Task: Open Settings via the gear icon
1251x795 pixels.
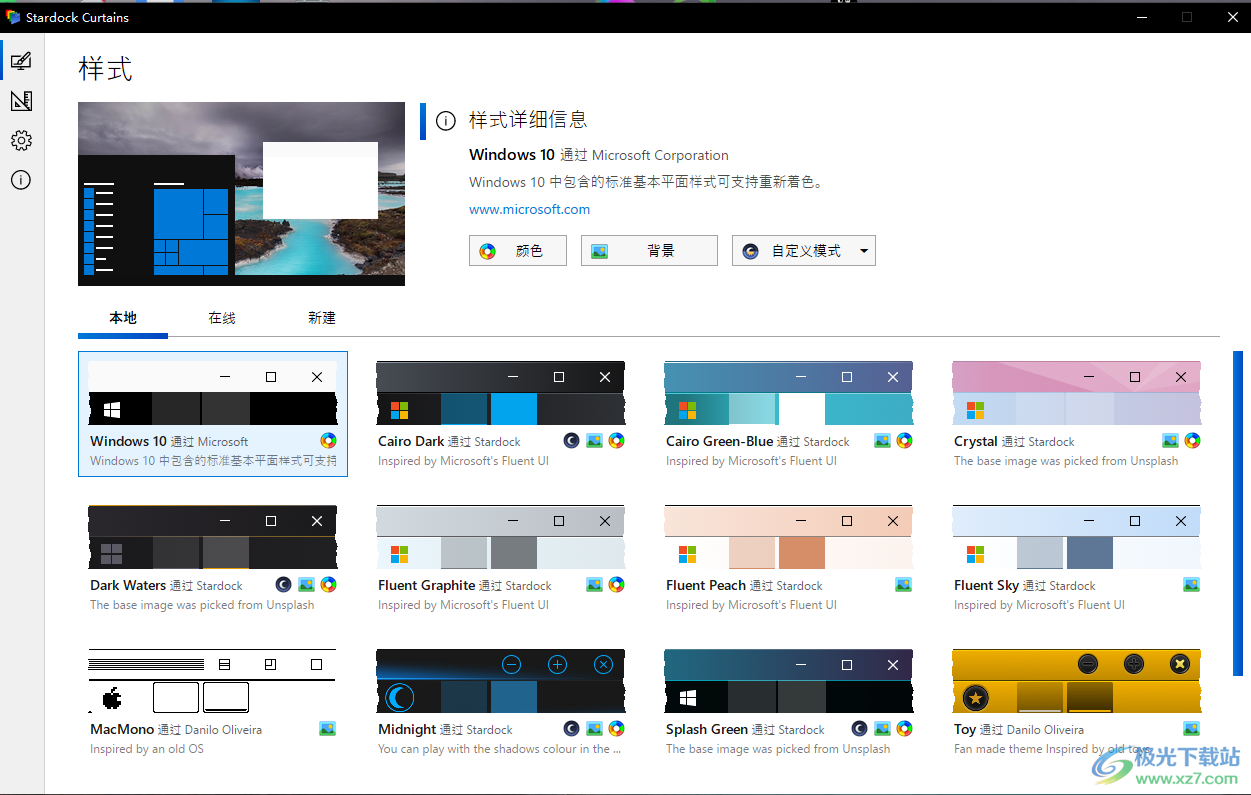Action: pyautogui.click(x=21, y=140)
